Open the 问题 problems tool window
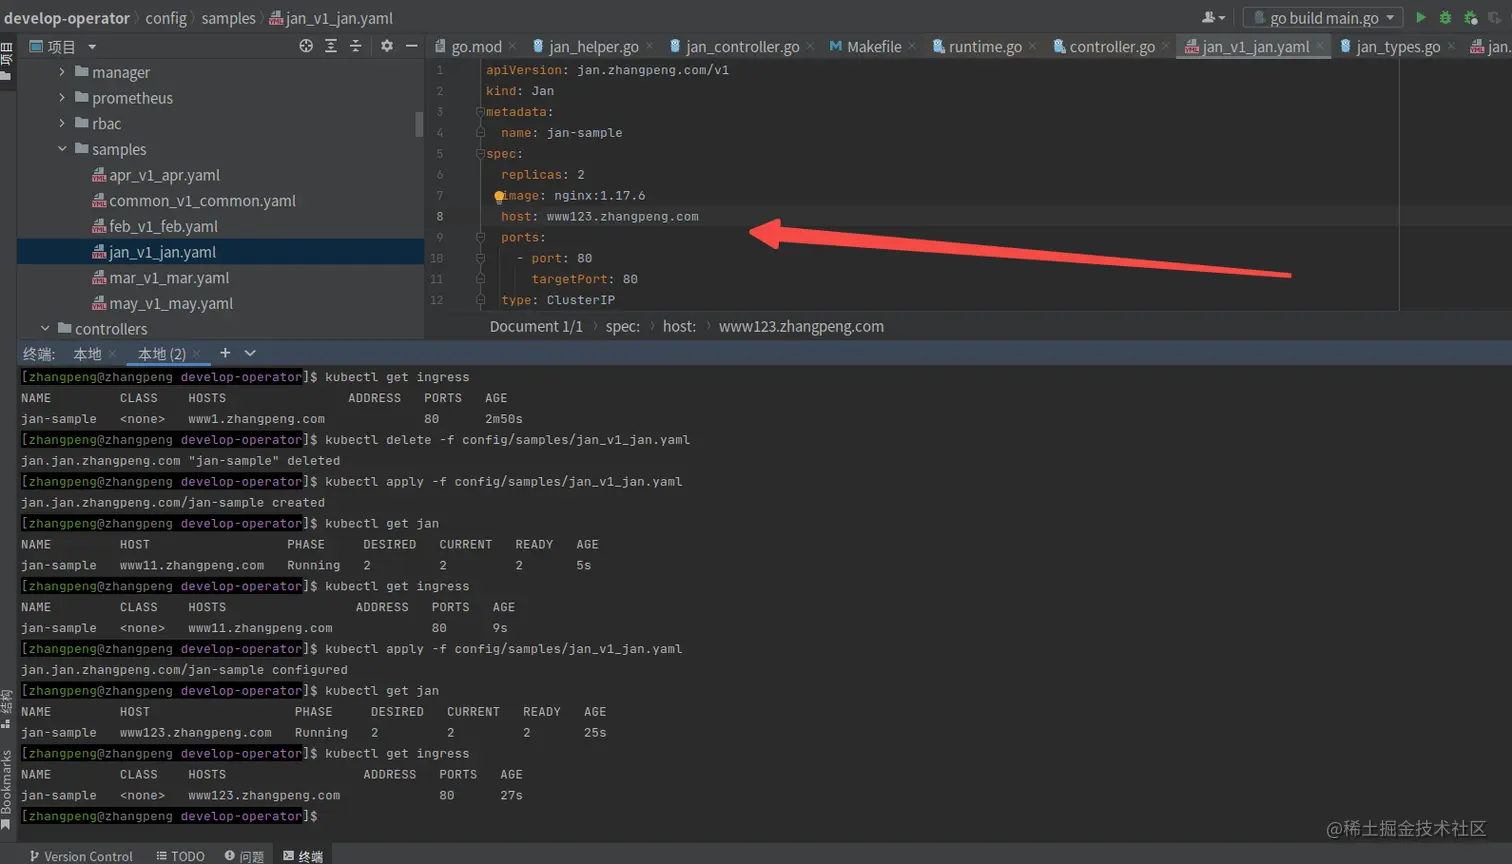Image resolution: width=1512 pixels, height=864 pixels. tap(244, 856)
